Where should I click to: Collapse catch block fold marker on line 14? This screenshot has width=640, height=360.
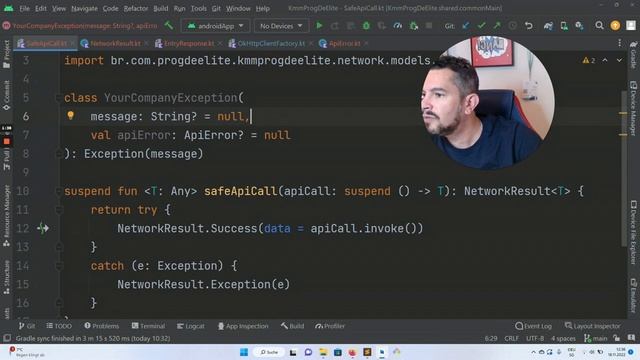(x=58, y=266)
